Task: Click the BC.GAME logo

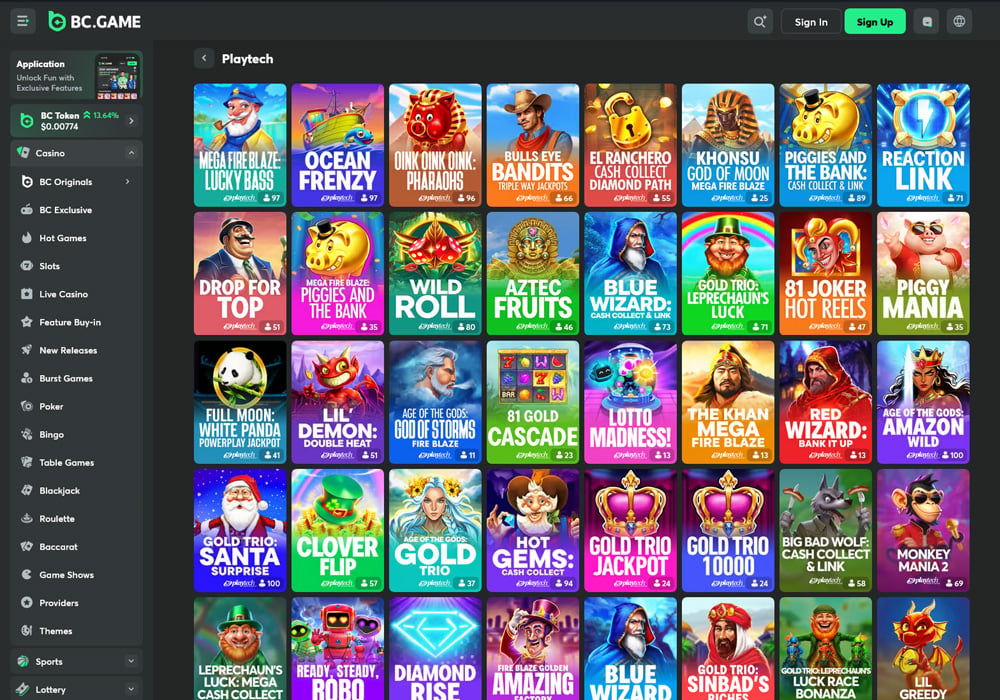Action: click(x=95, y=22)
